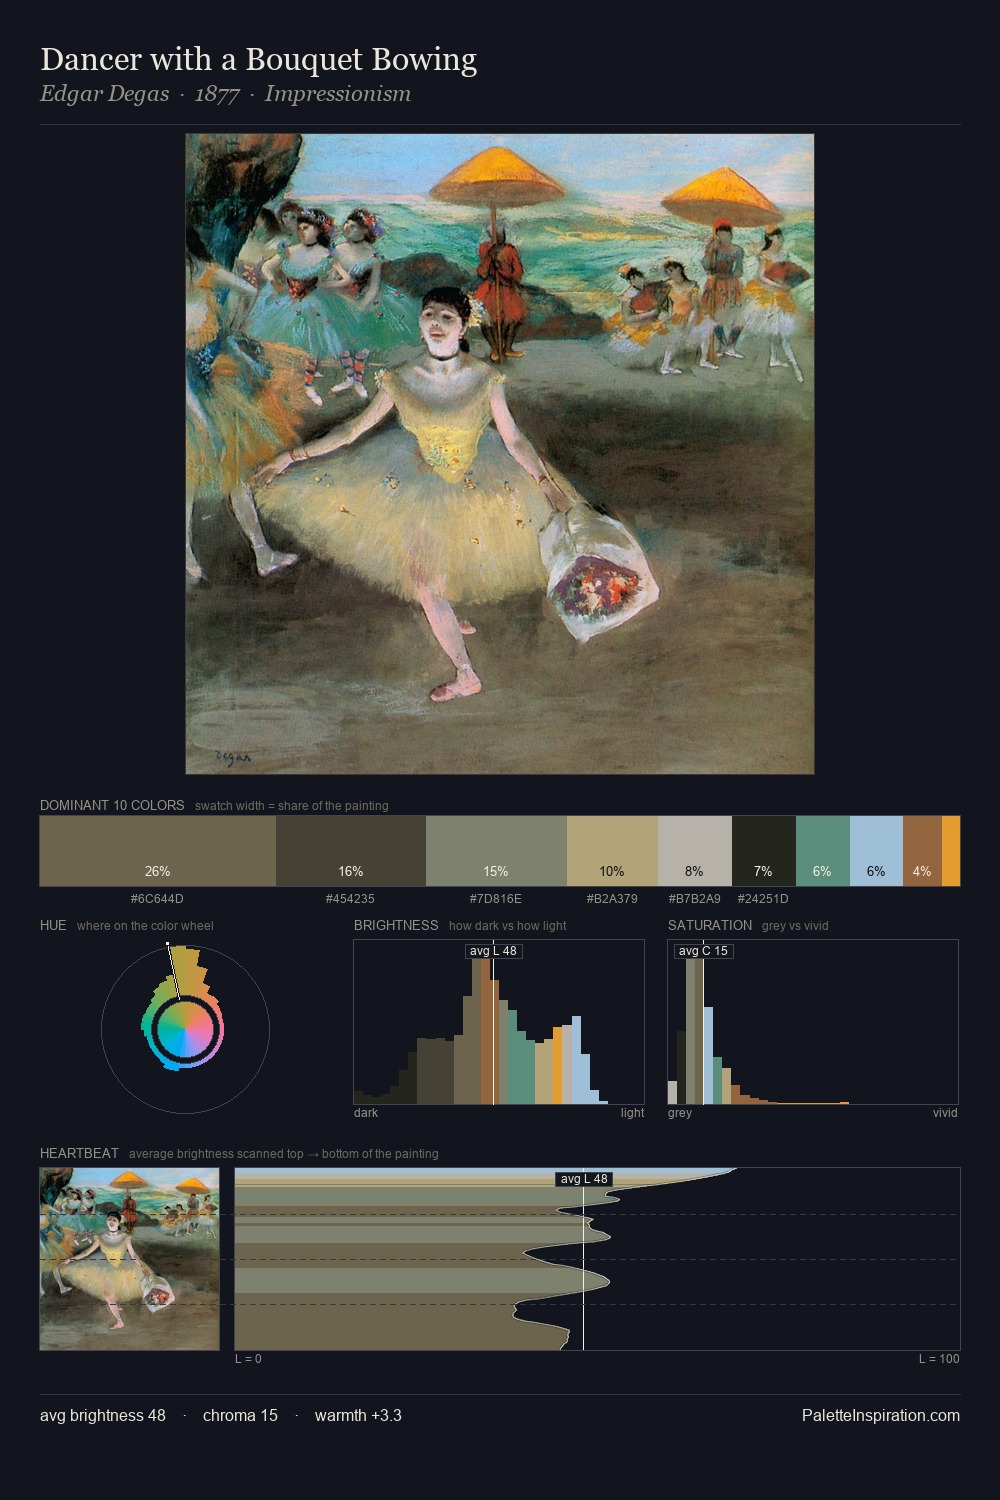Click the 'L = 0' axis label
This screenshot has width=1000, height=1500.
(248, 1359)
